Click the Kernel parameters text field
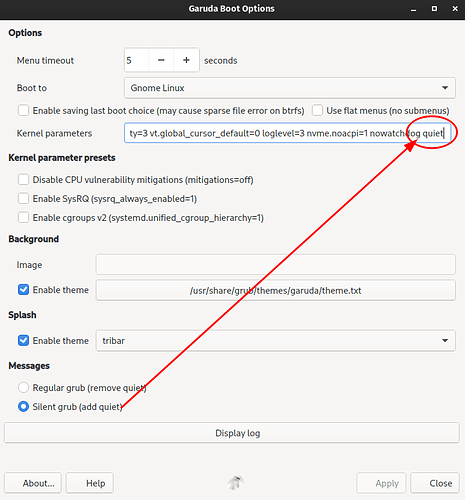The width and height of the screenshot is (465, 500). point(288,133)
